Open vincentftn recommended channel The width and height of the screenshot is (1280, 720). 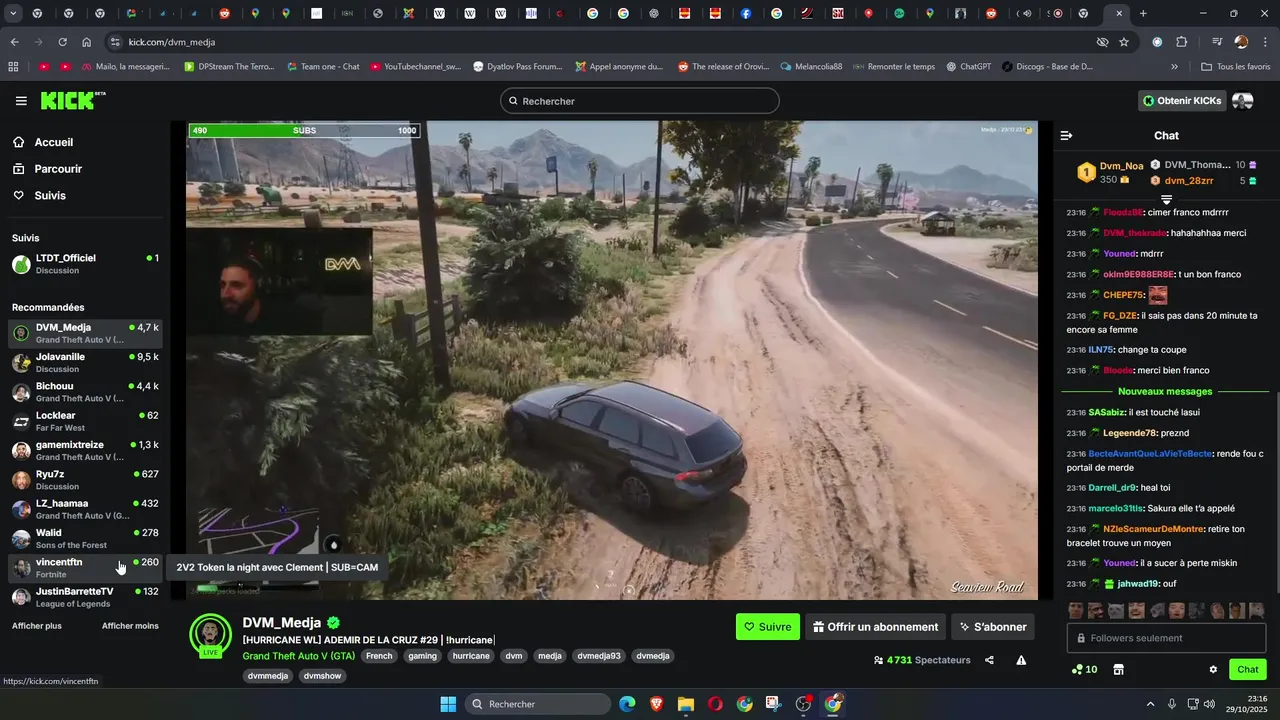tap(85, 568)
